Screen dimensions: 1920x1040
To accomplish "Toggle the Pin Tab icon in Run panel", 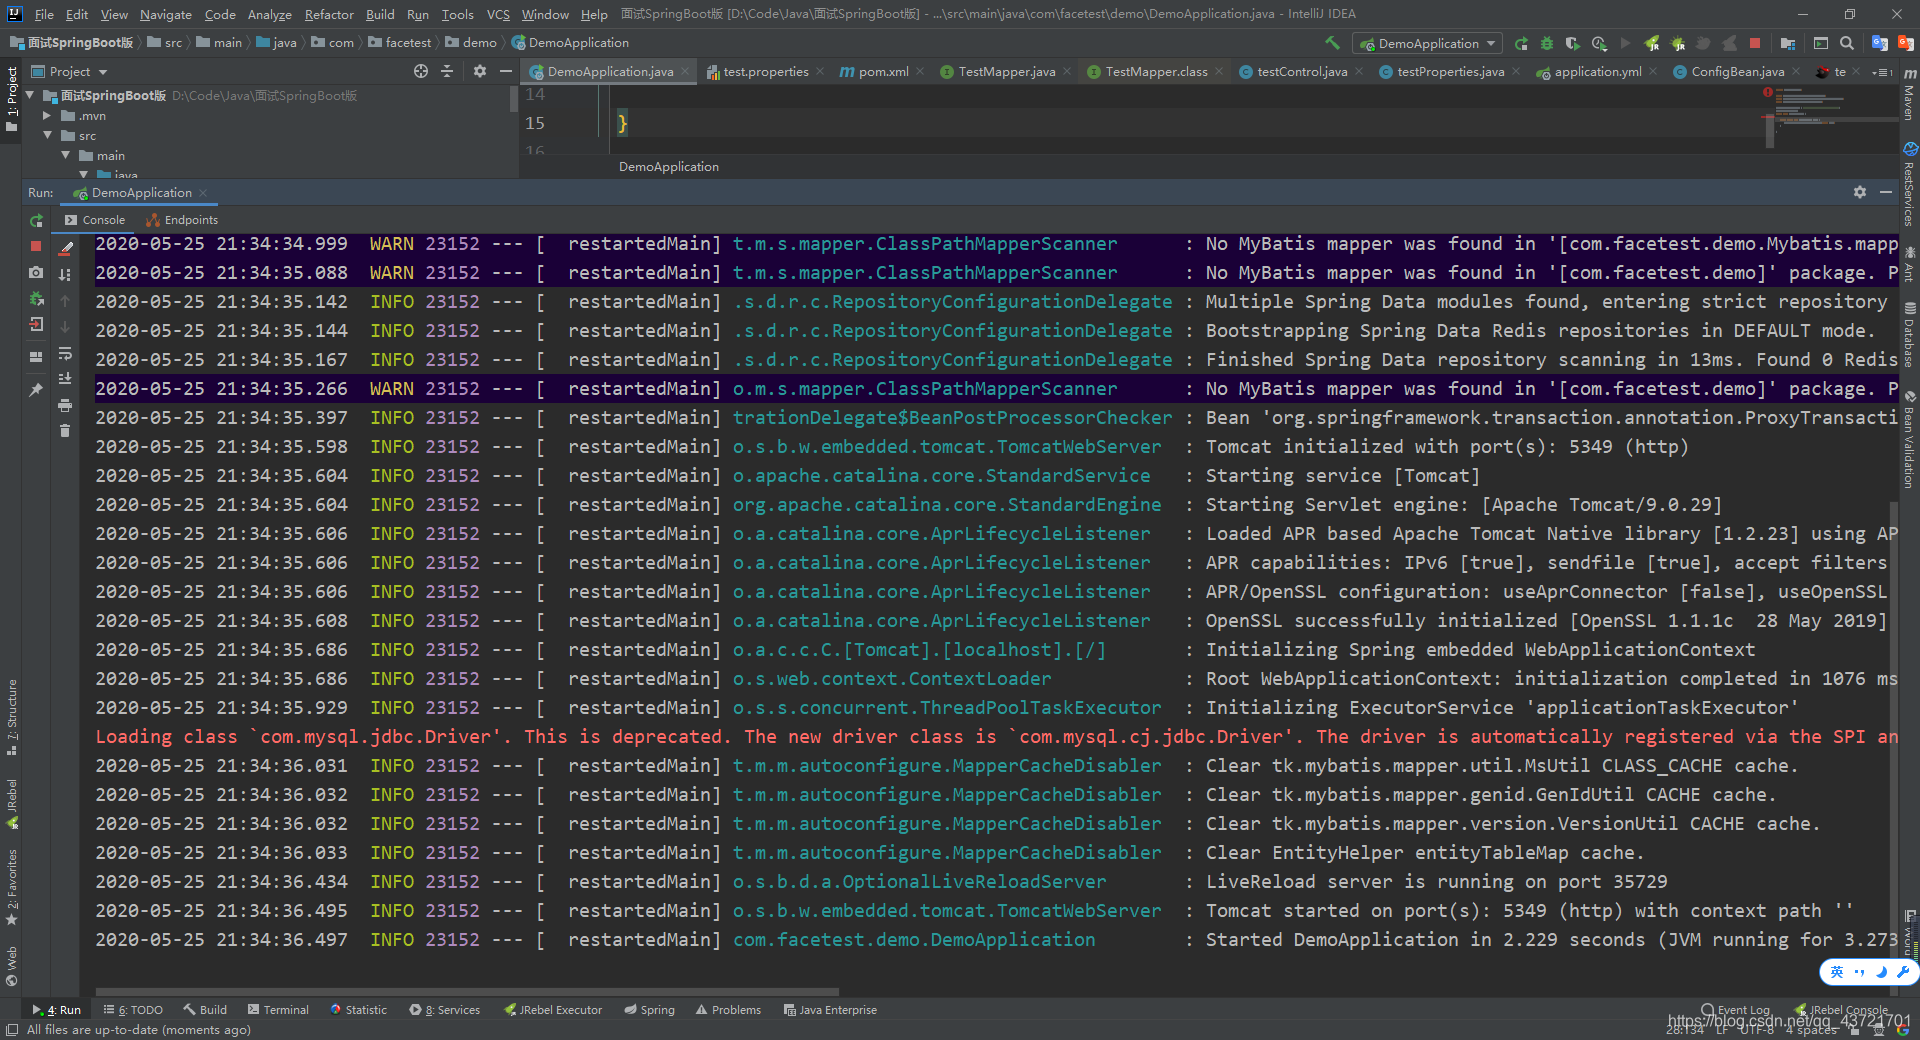I will coord(36,390).
